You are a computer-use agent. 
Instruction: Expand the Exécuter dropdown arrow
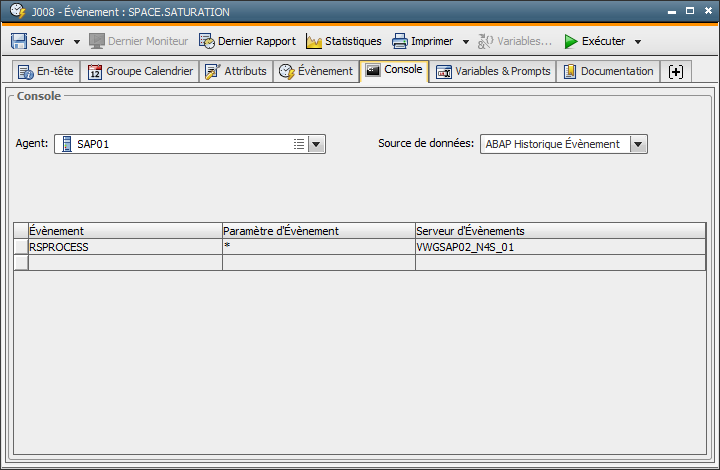638,42
